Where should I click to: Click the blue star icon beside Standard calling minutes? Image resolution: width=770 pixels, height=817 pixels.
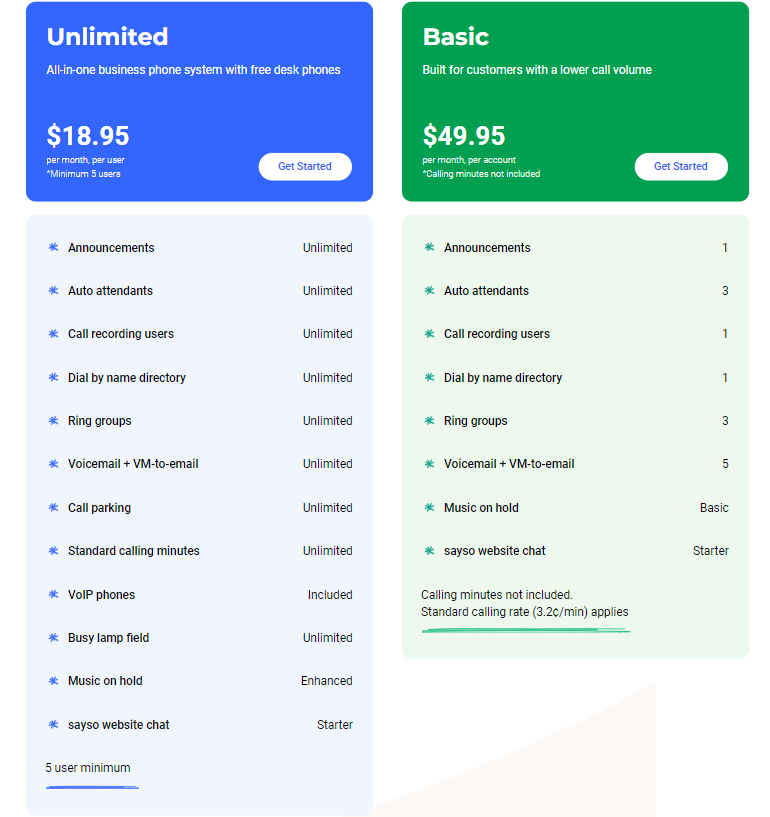click(x=54, y=551)
